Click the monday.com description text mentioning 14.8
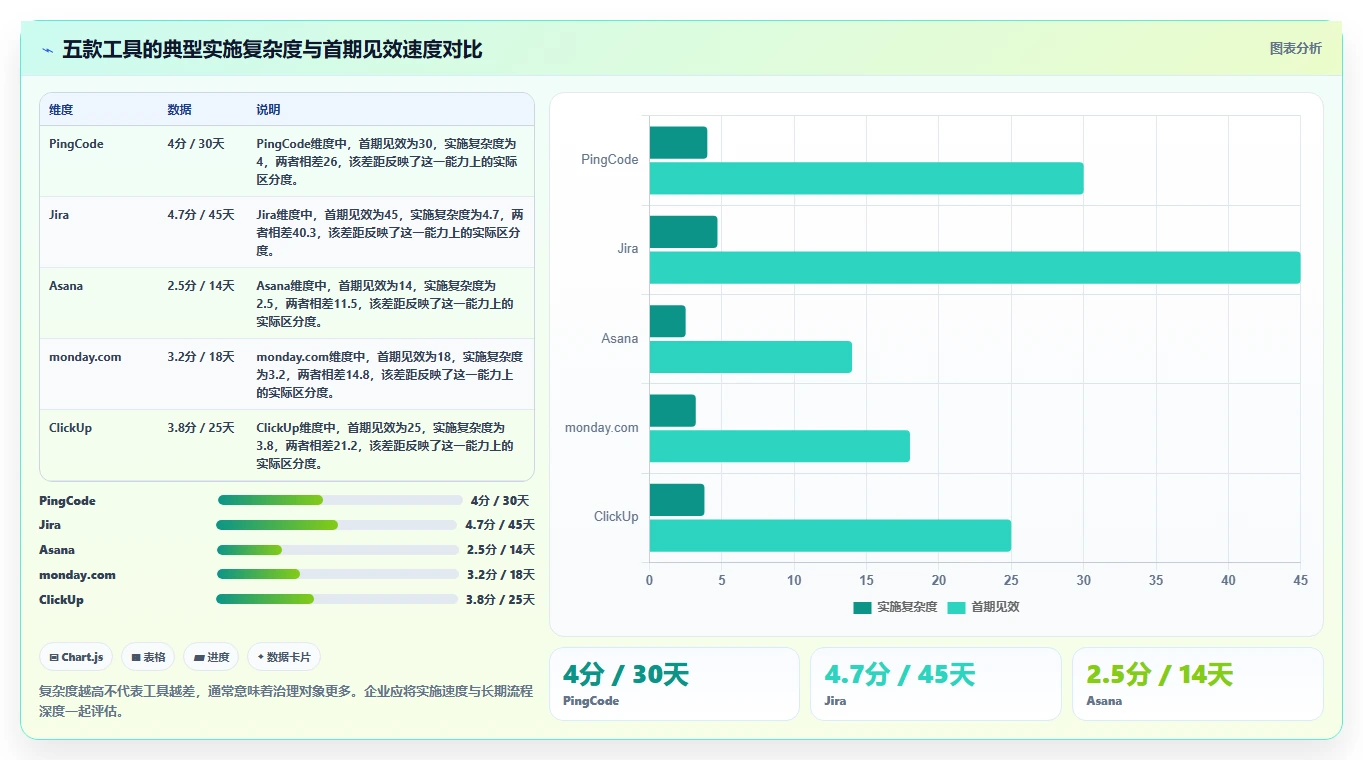The width and height of the screenshot is (1363, 760). click(390, 375)
